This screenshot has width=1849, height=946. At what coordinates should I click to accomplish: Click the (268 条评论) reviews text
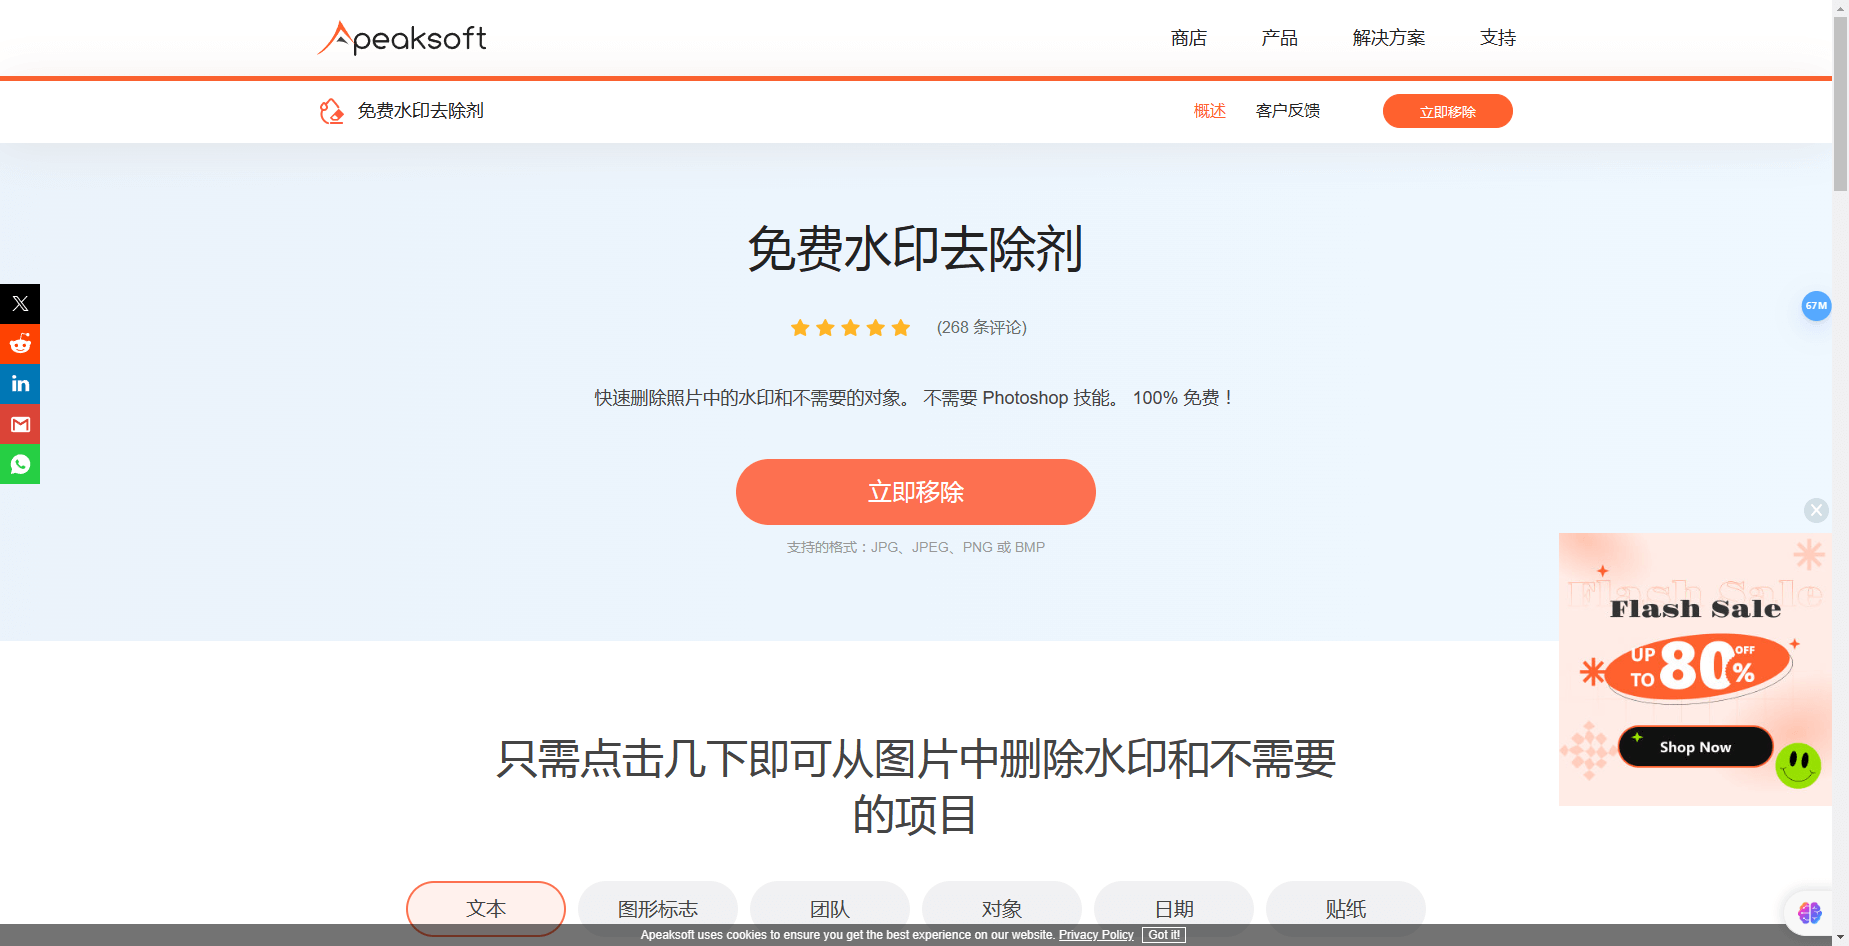point(982,328)
